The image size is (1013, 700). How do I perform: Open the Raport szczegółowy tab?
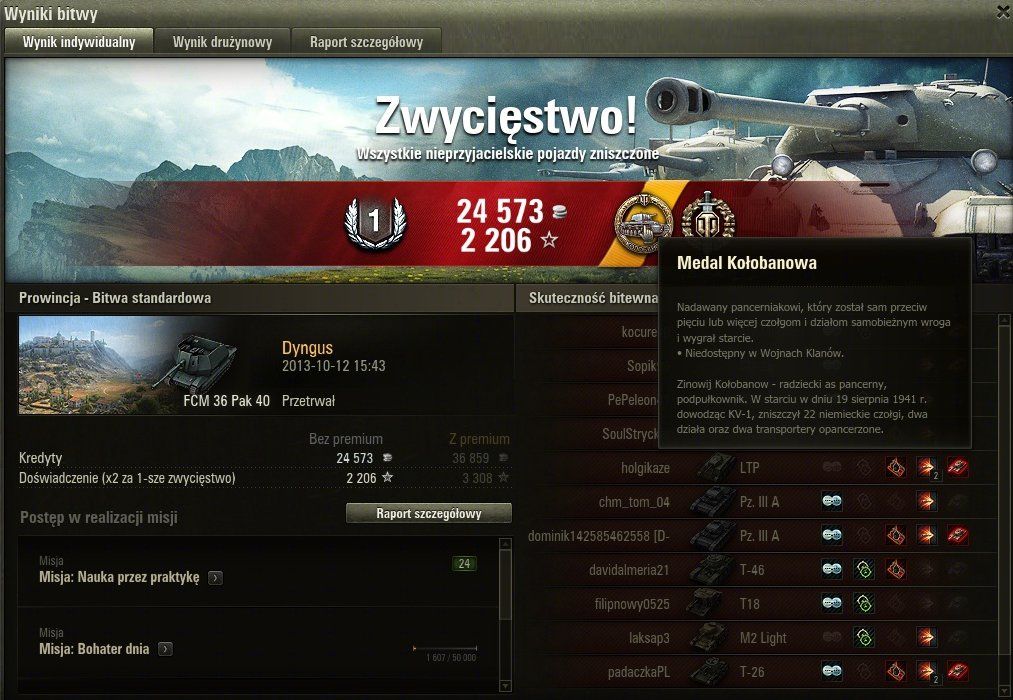(366, 42)
